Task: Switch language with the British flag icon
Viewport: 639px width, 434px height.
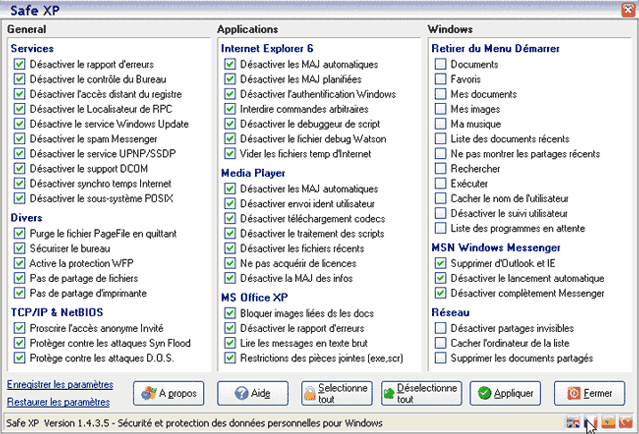Action: tap(573, 423)
